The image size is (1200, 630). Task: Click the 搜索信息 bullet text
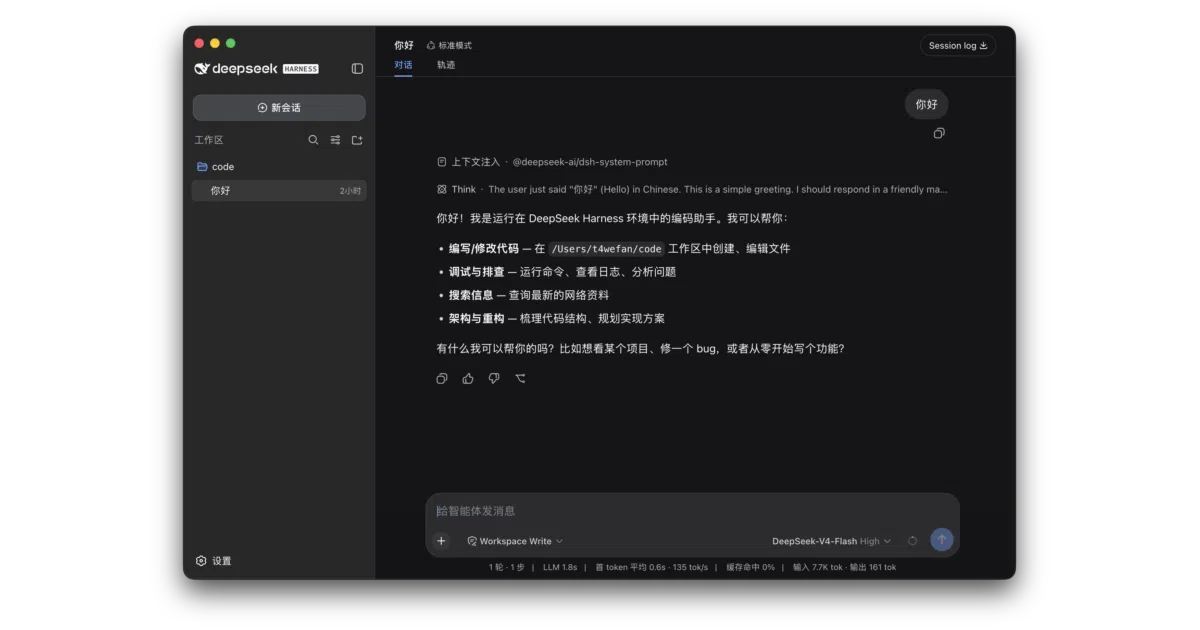(x=471, y=295)
